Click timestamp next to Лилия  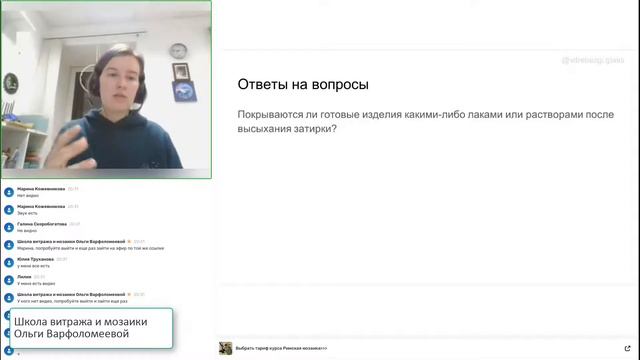[x=39, y=277]
